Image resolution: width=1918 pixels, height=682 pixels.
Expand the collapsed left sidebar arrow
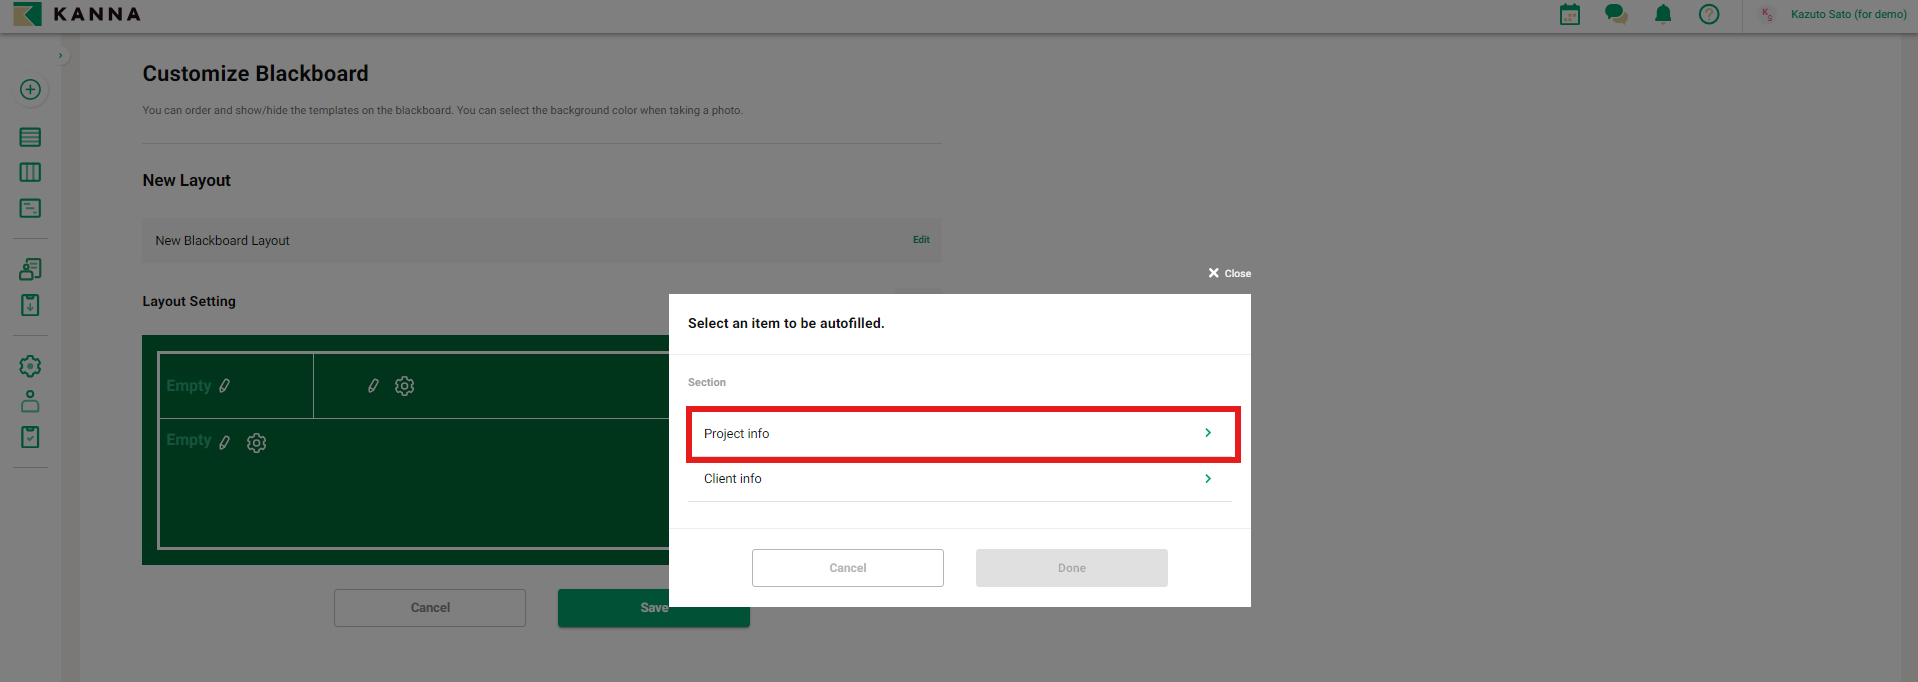61,56
